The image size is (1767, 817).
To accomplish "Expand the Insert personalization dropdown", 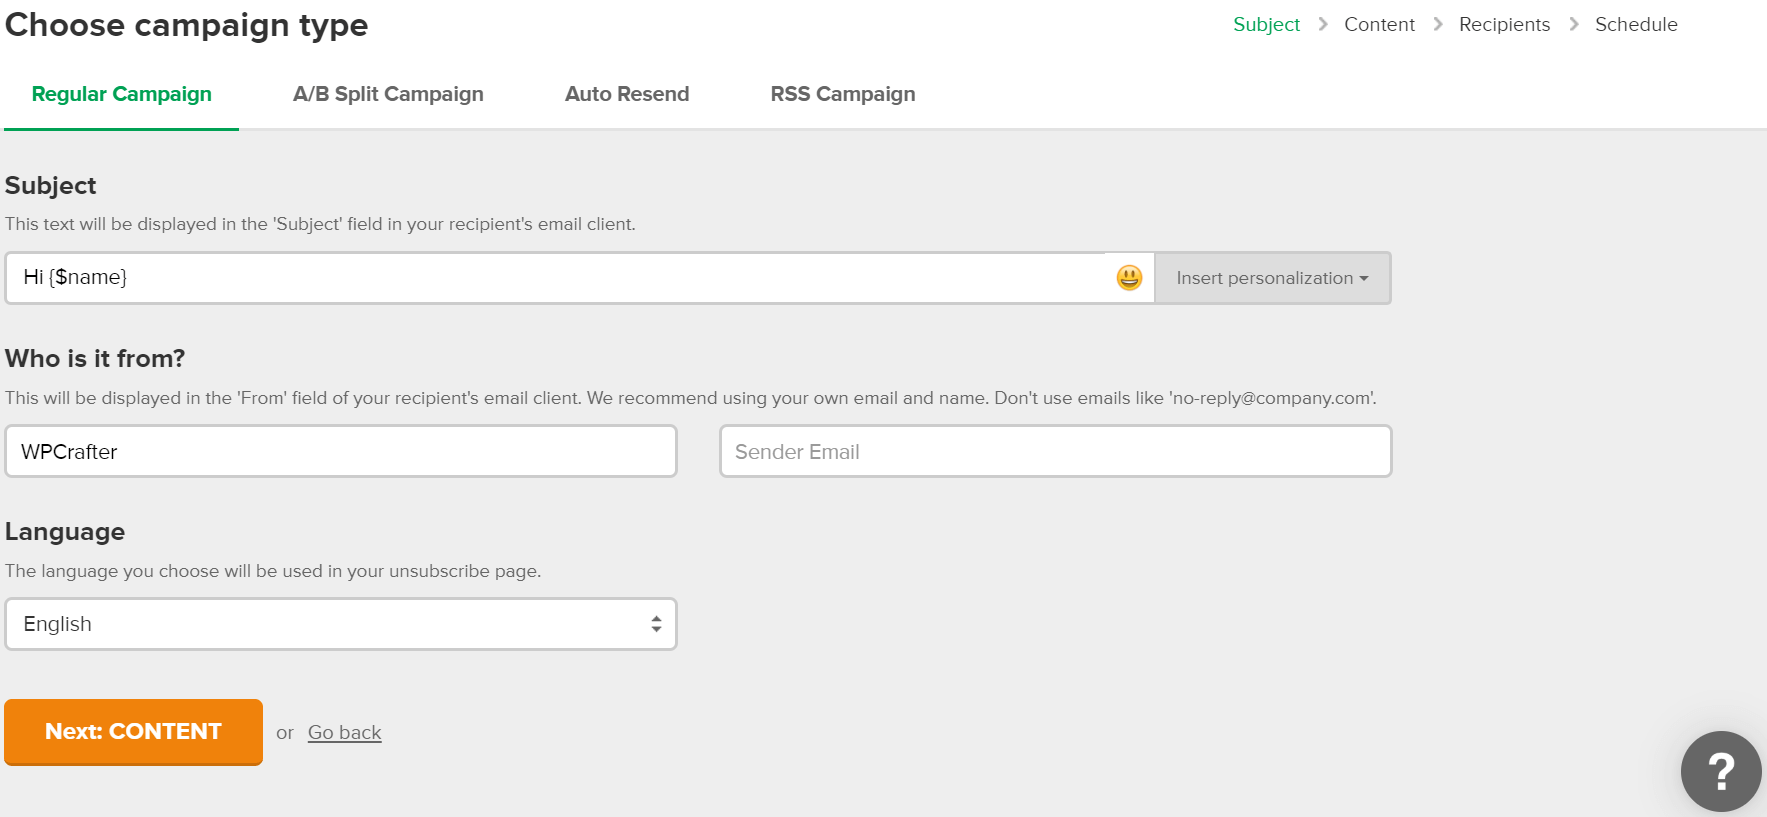I will click(x=1272, y=278).
